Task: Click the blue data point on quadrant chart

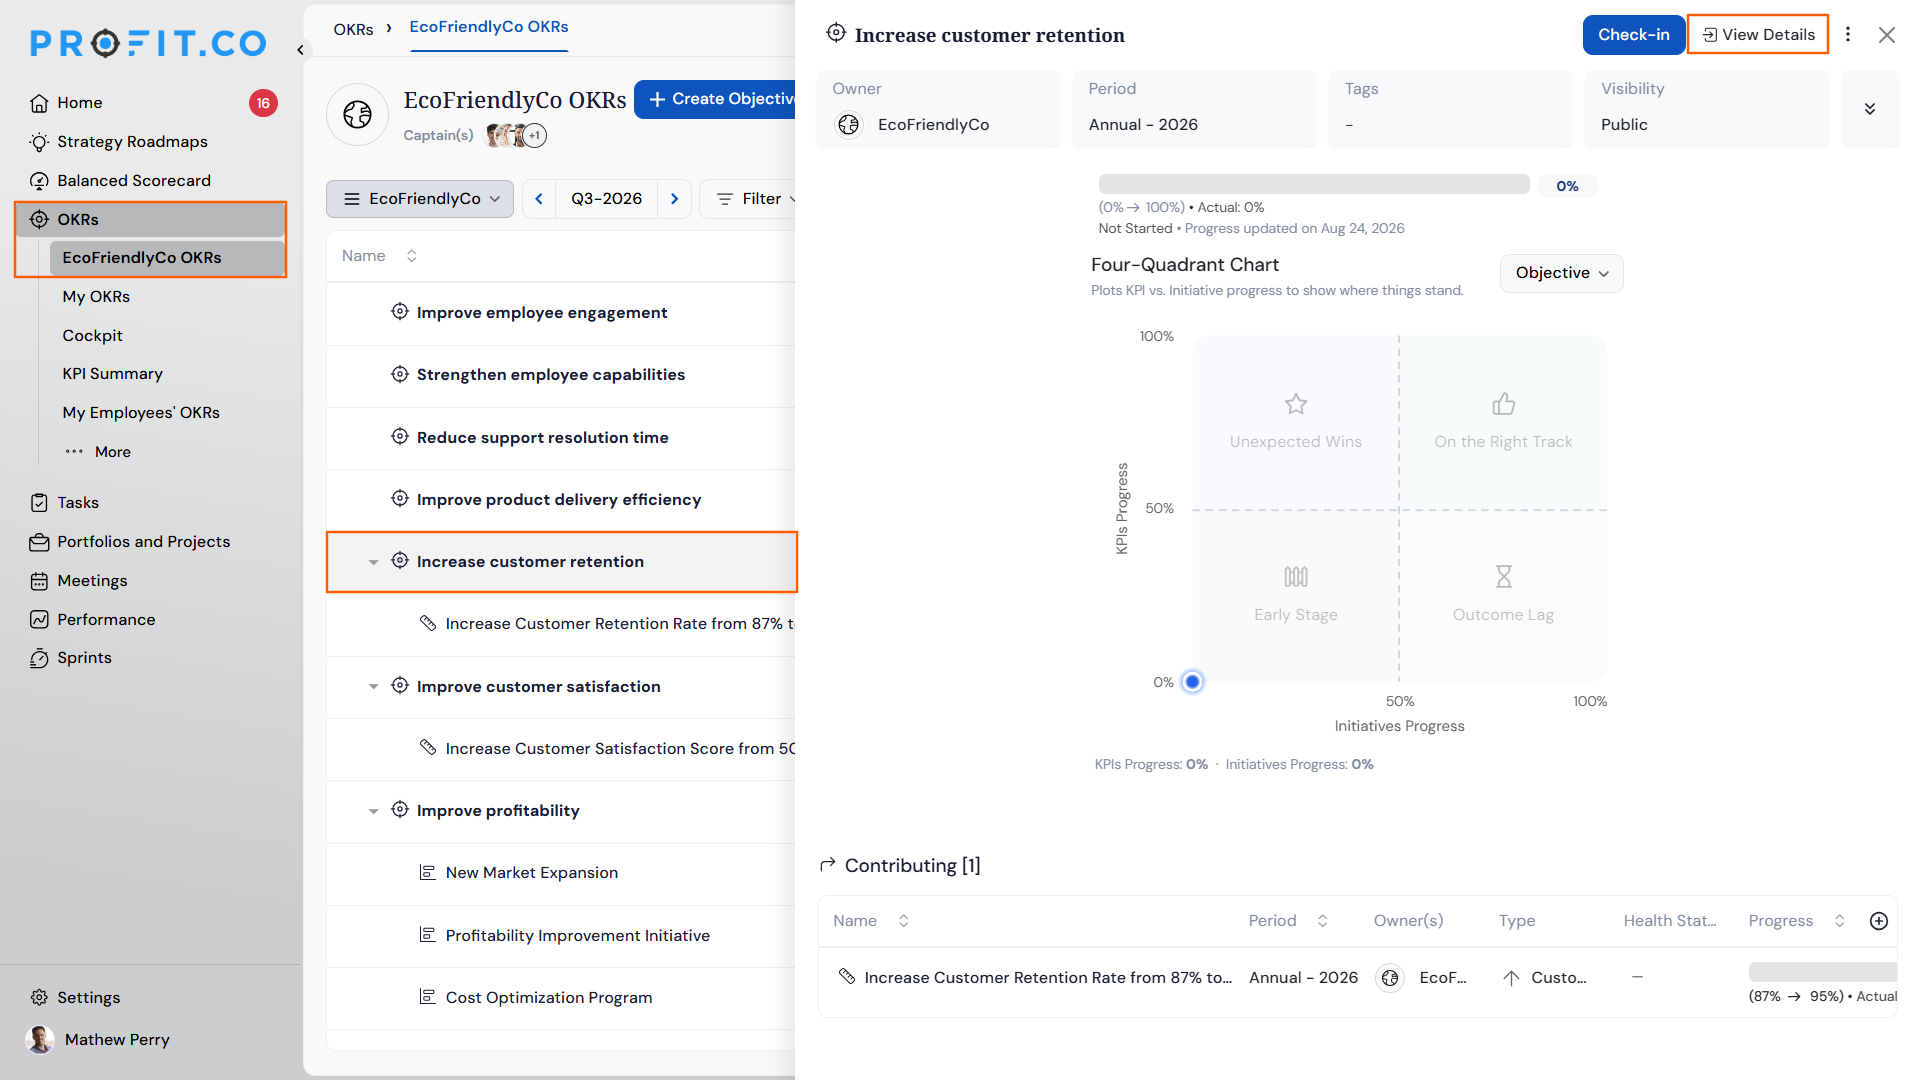Action: (1192, 682)
